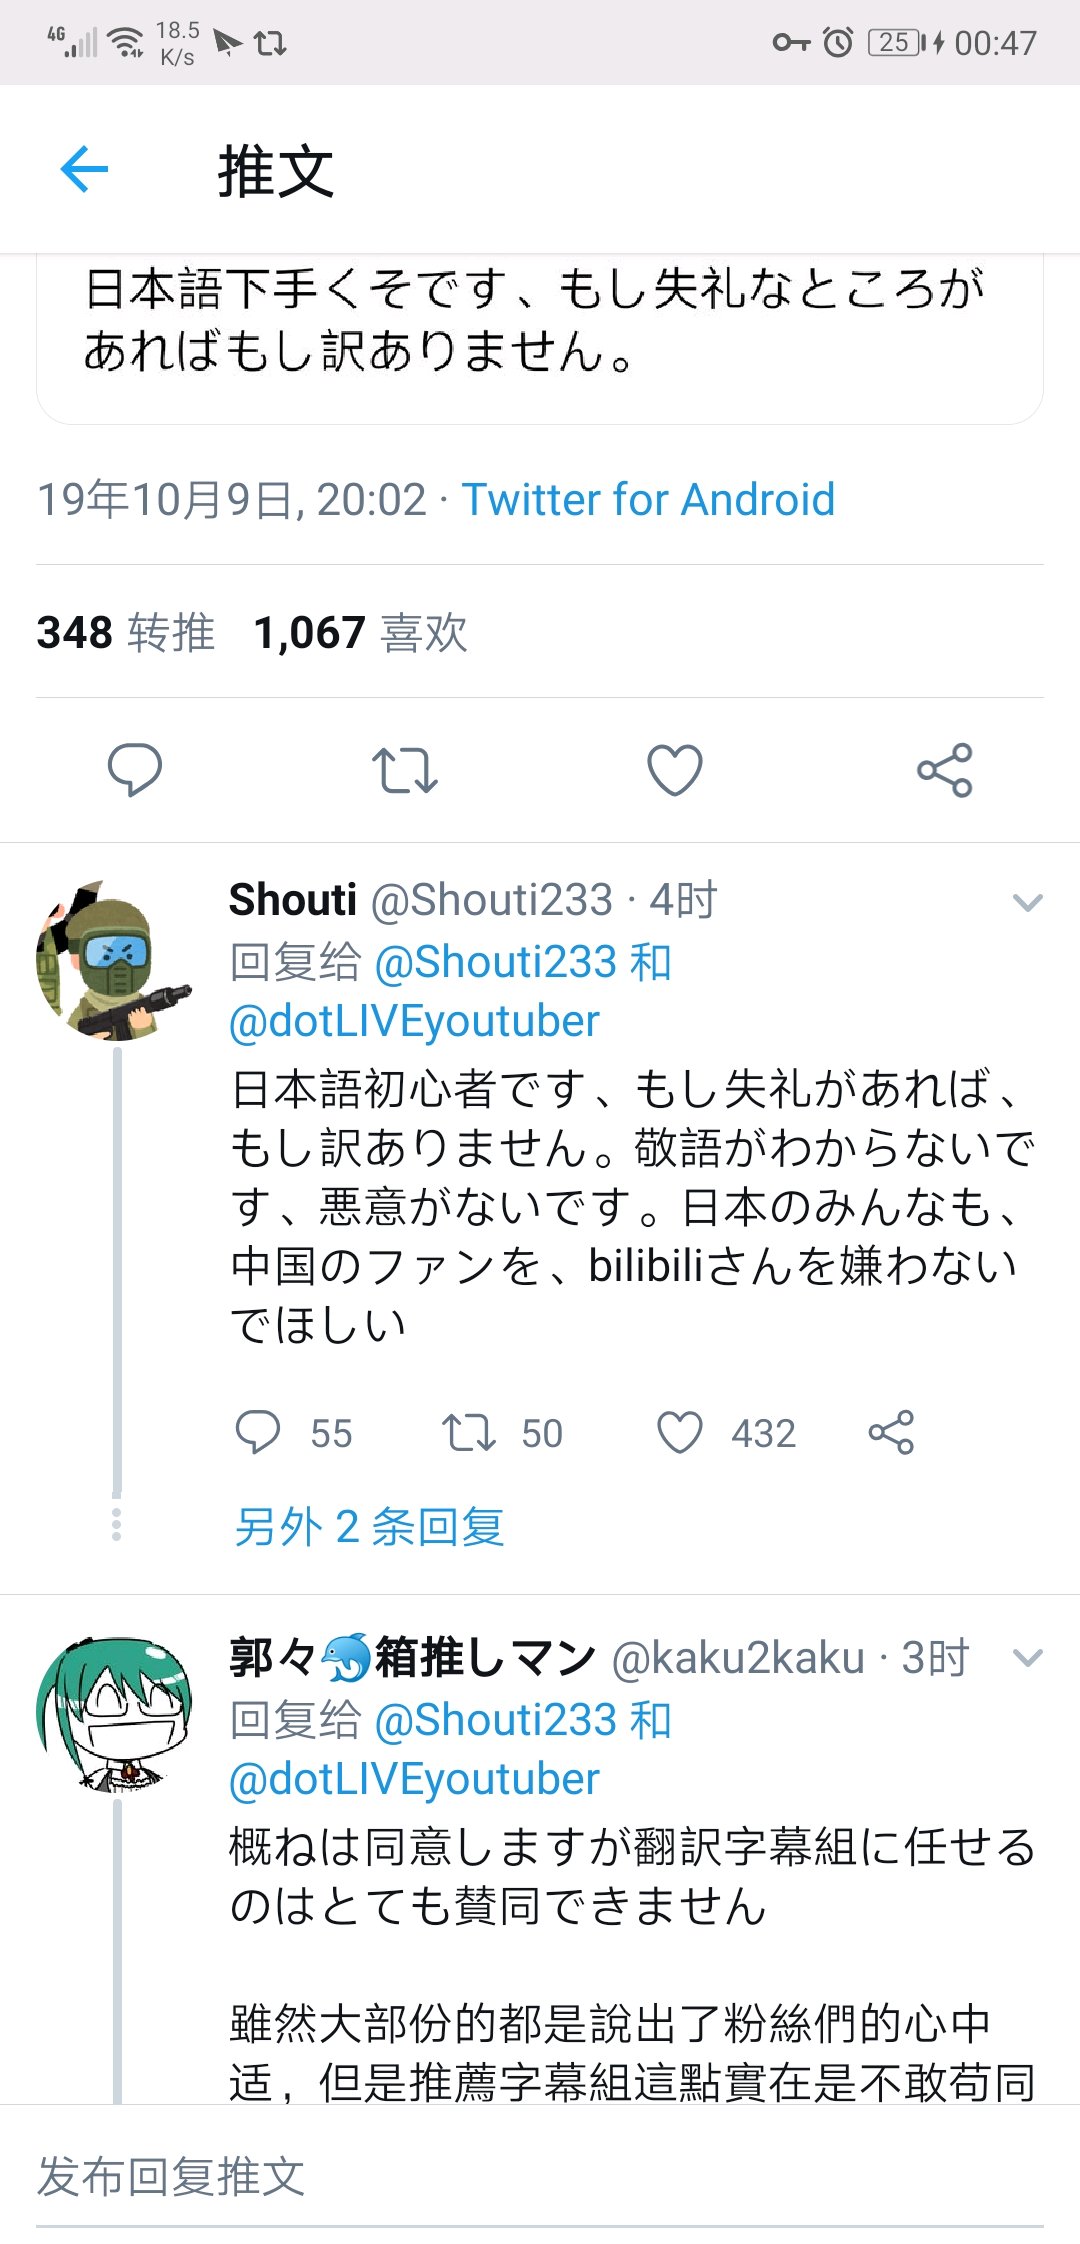This screenshot has height=2244, width=1080.
Task: Open the @kaku2kaku username handle
Action: (x=738, y=1658)
